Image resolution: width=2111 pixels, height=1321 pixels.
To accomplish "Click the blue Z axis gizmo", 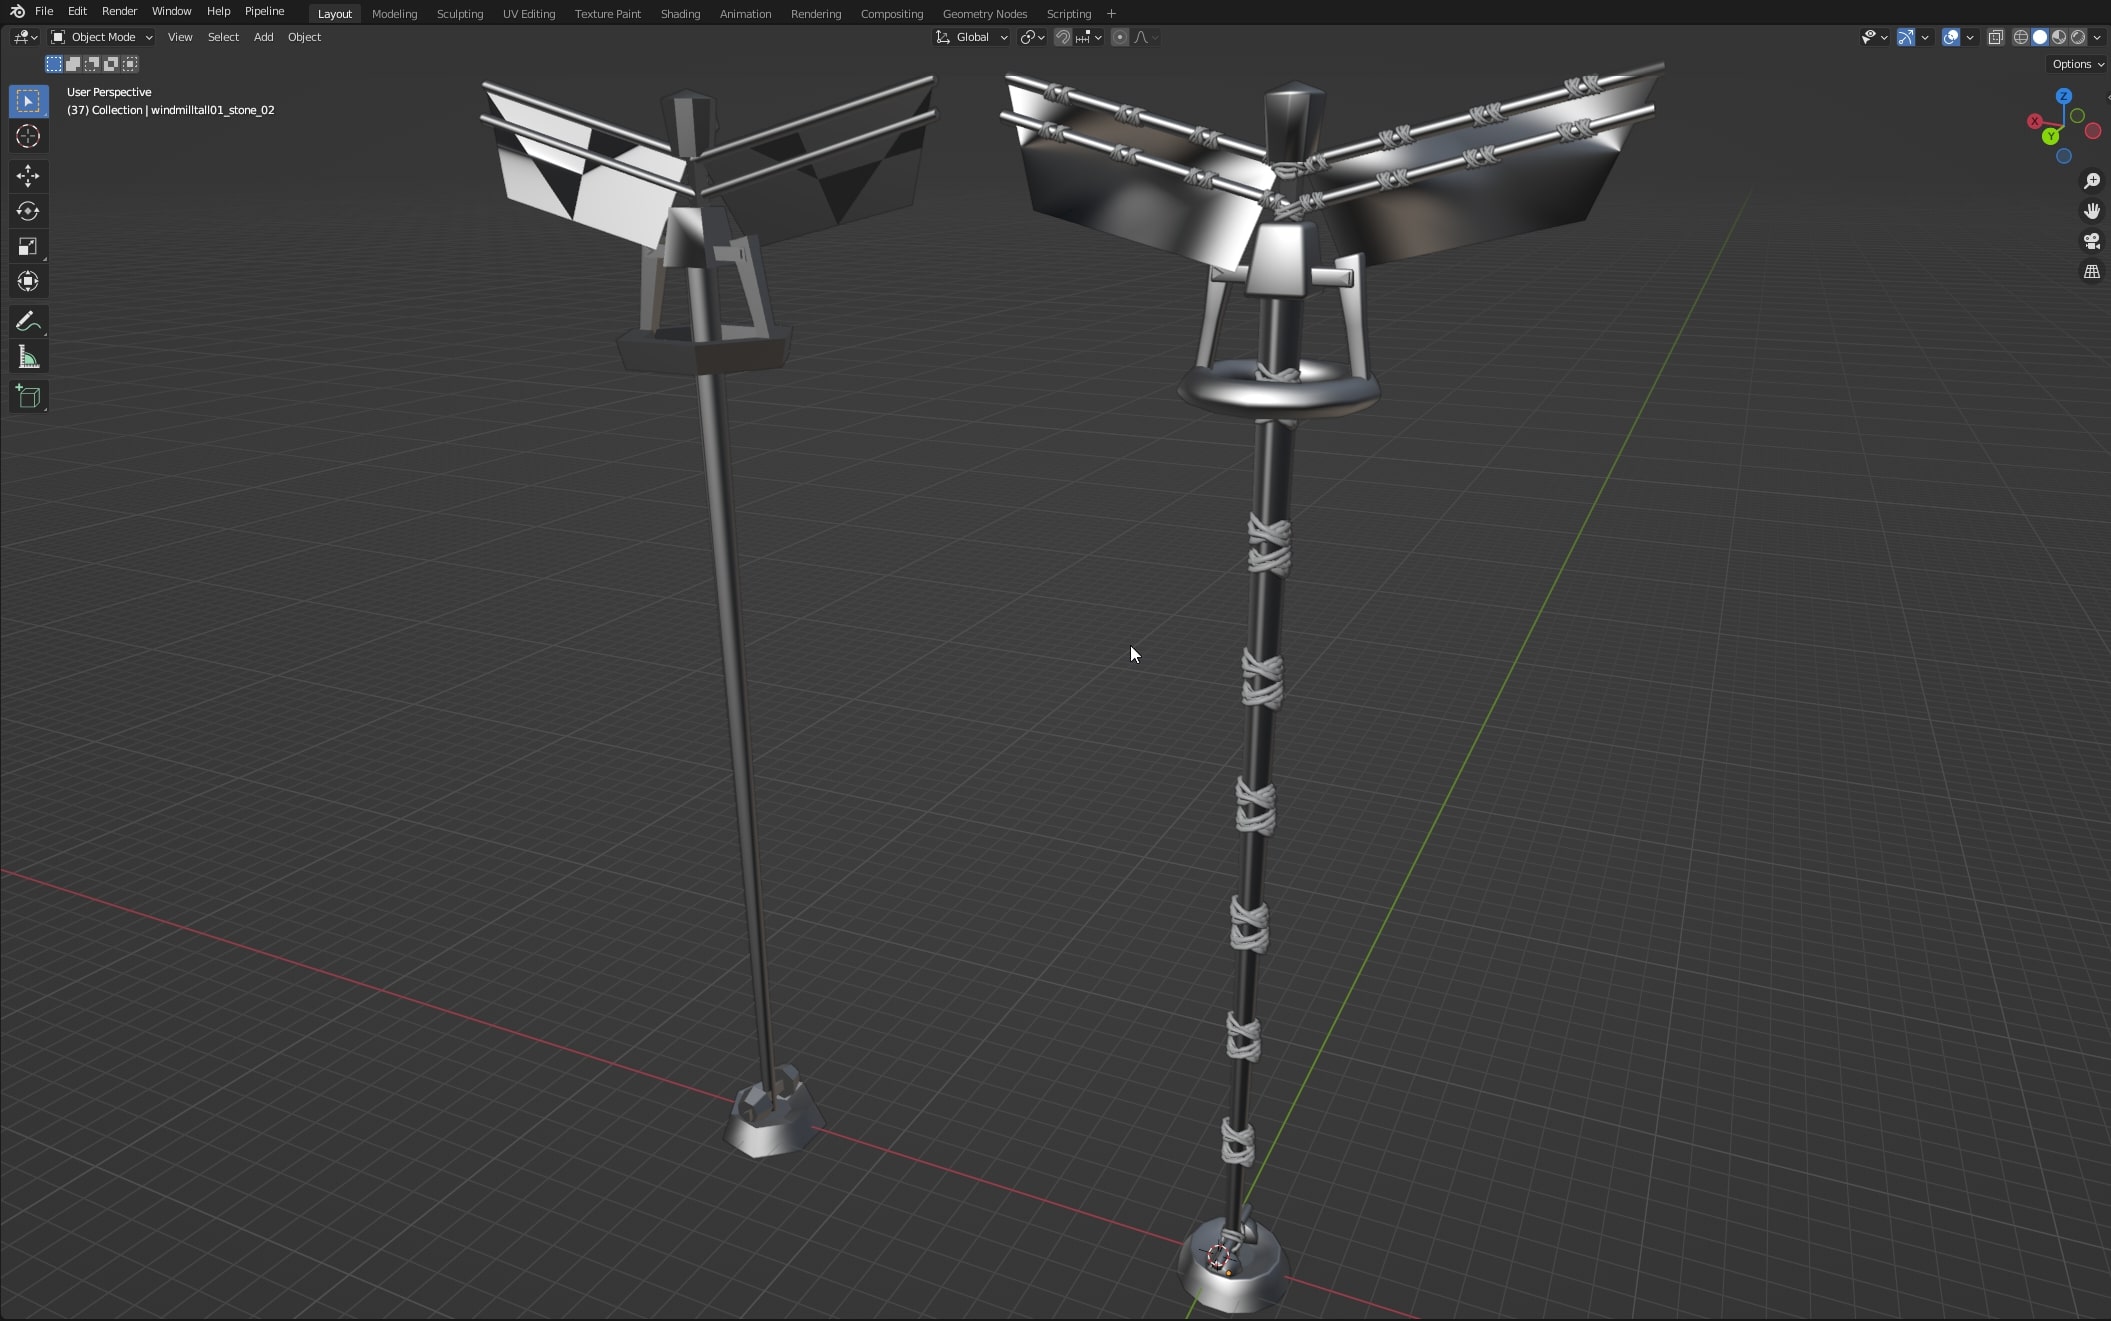I will 2064,97.
